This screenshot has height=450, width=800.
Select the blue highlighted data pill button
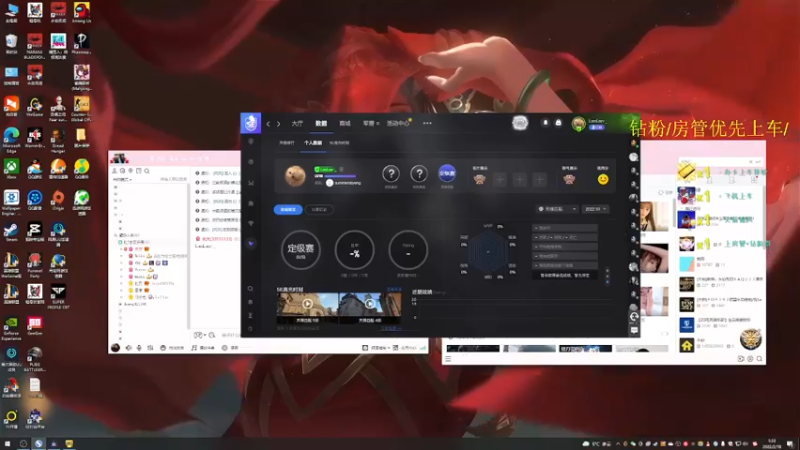[288, 209]
